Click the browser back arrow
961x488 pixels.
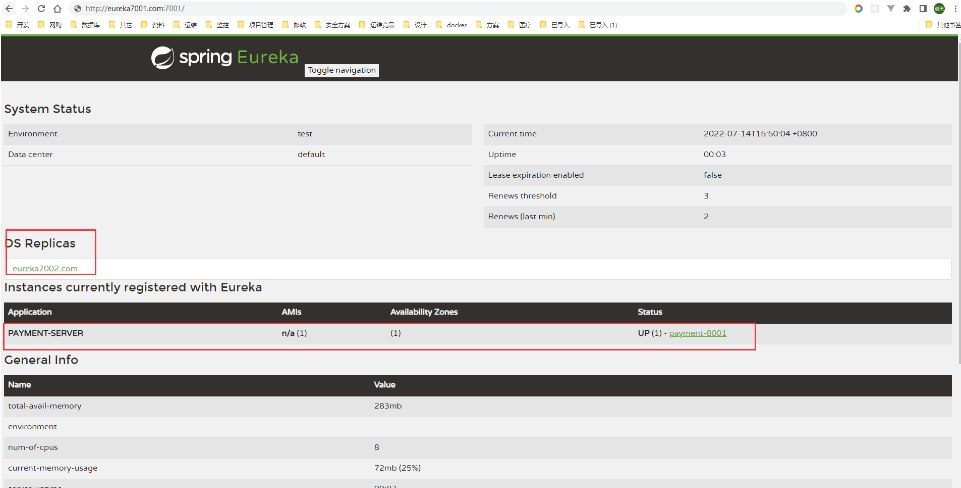(x=10, y=9)
